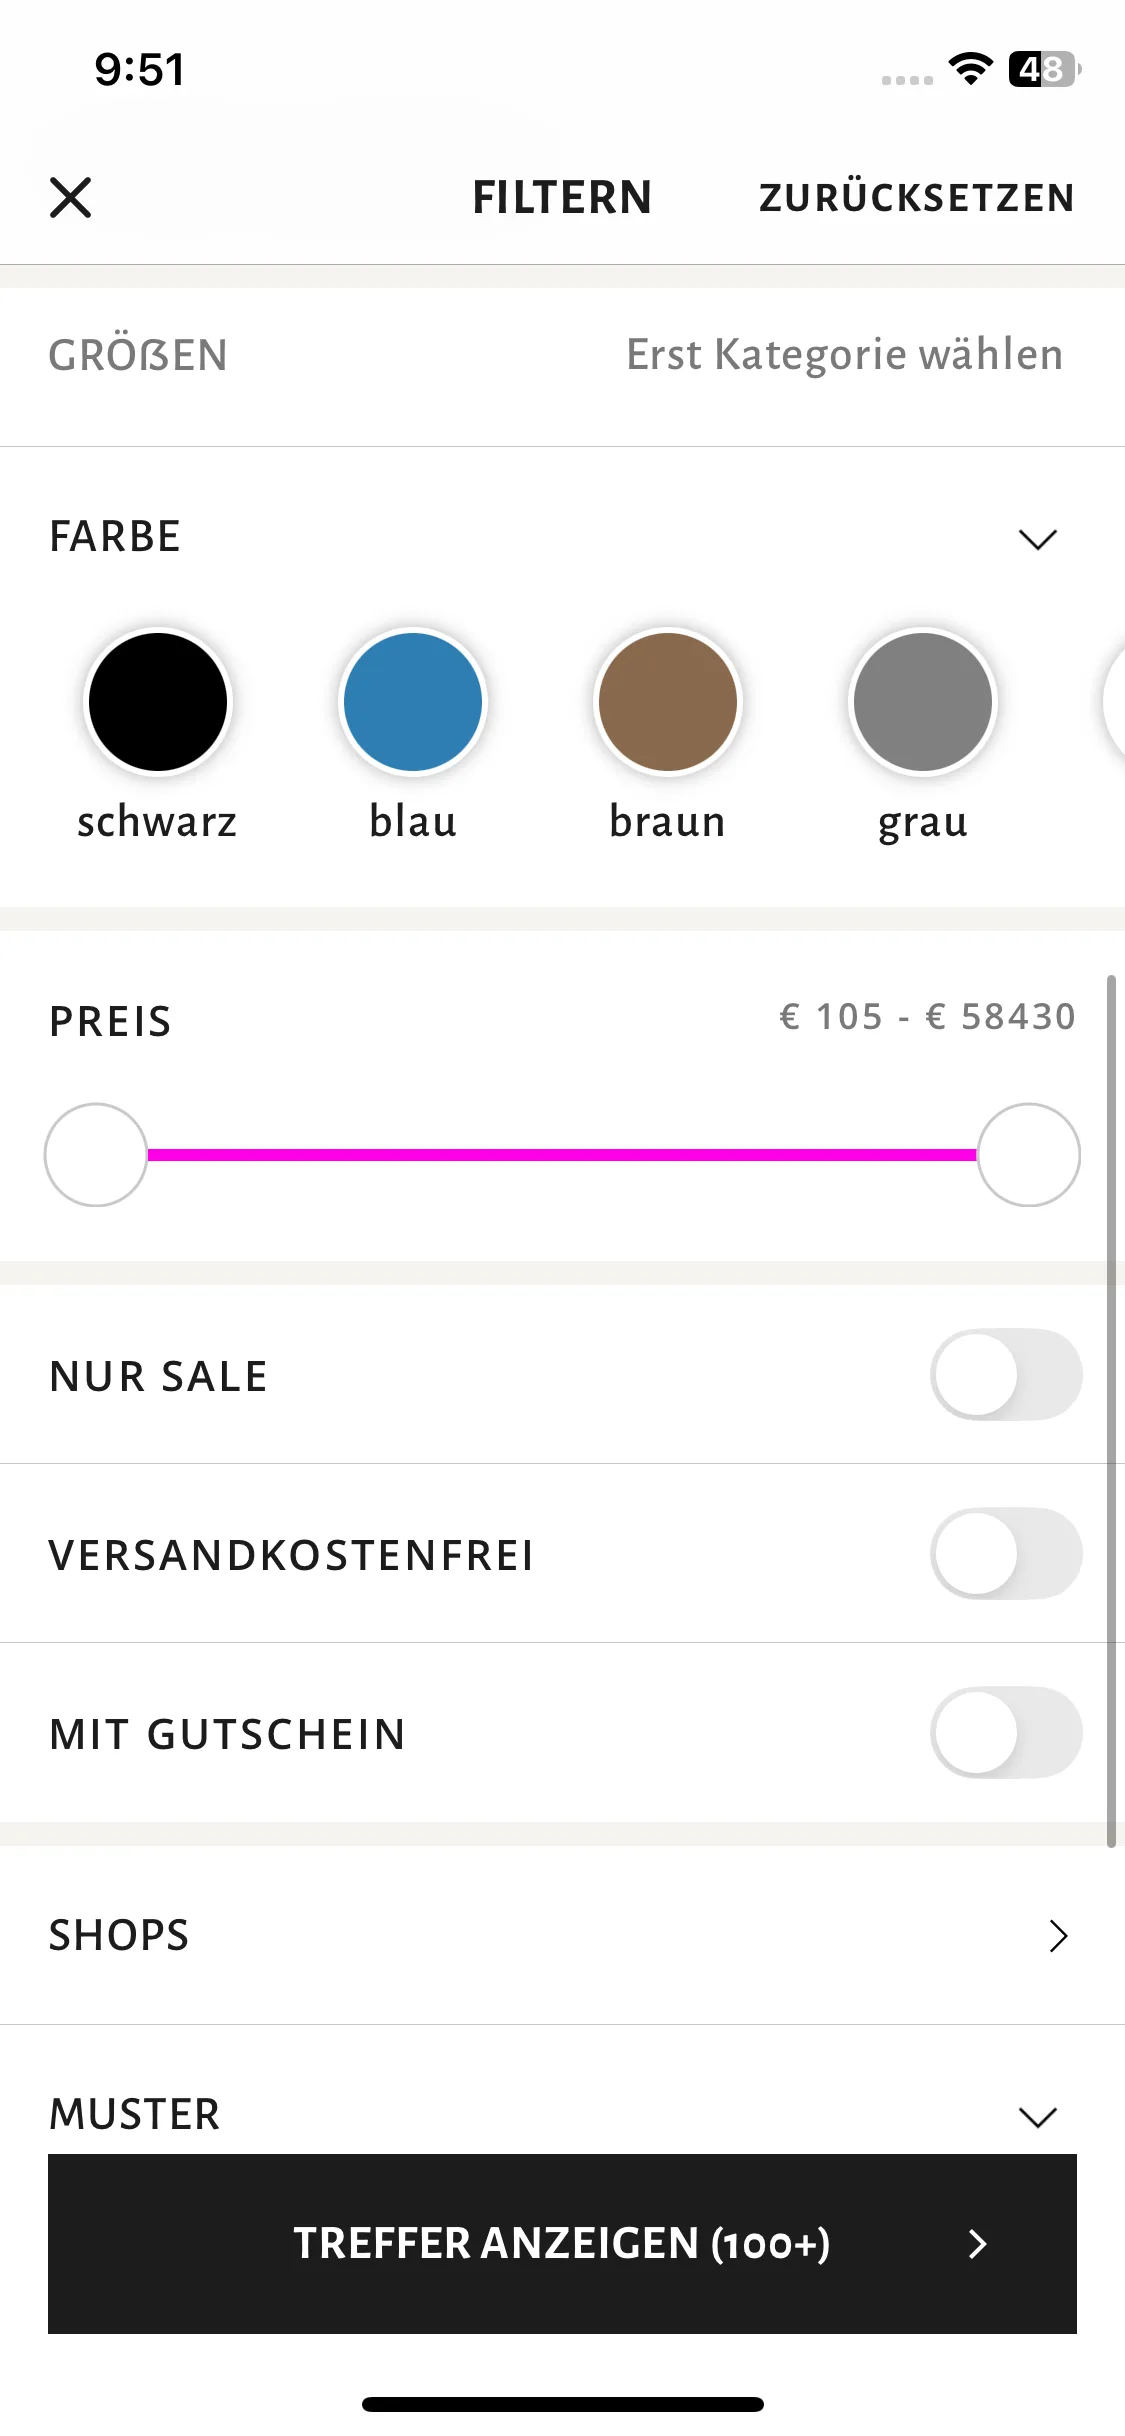Open the Shops list chevron
This screenshot has width=1125, height=2436.
(1059, 1936)
